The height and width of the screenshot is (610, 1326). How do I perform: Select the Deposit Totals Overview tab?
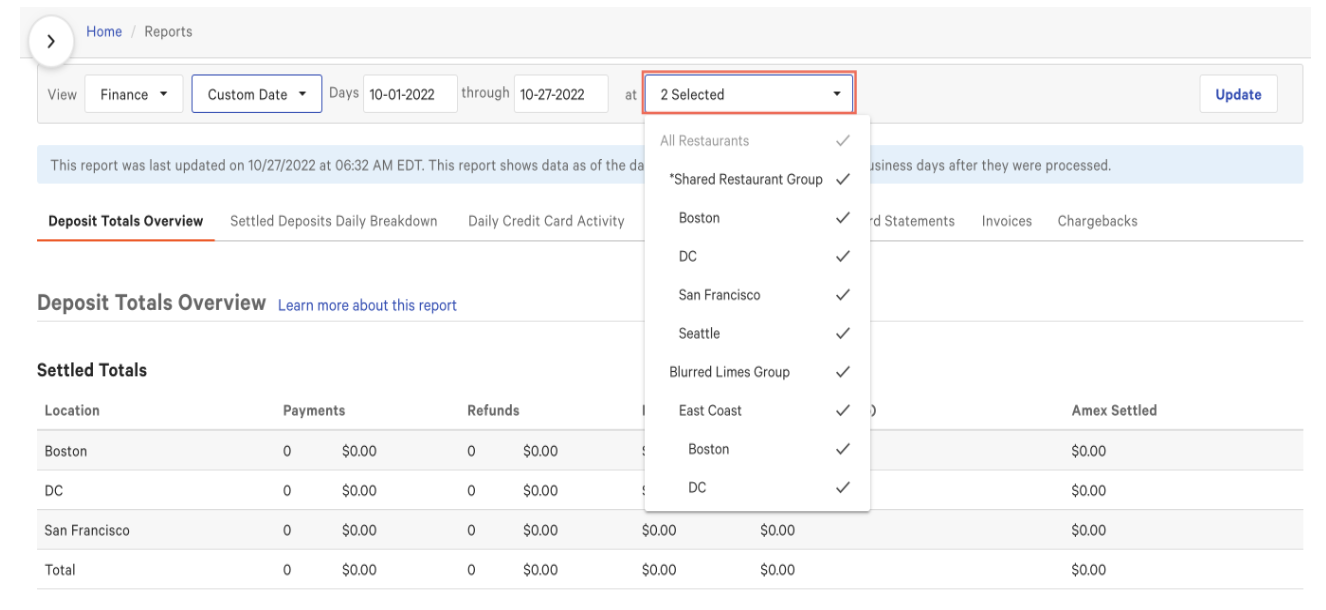pyautogui.click(x=125, y=221)
